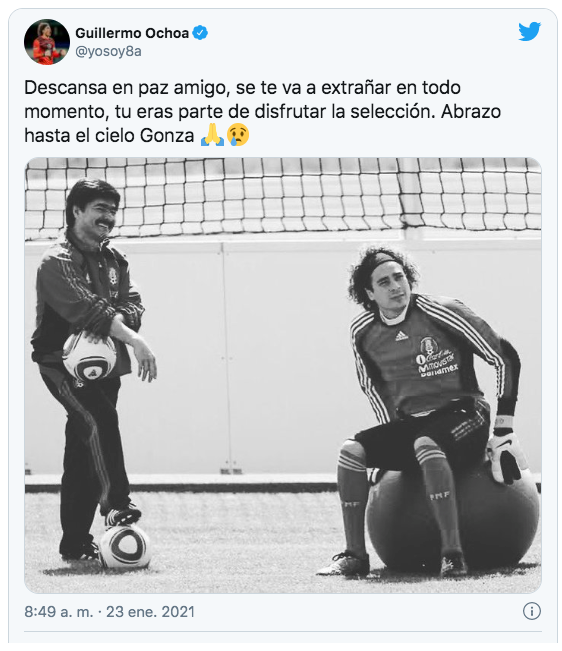Open the black-and-white tweet photo
The image size is (562, 651).
point(283,375)
